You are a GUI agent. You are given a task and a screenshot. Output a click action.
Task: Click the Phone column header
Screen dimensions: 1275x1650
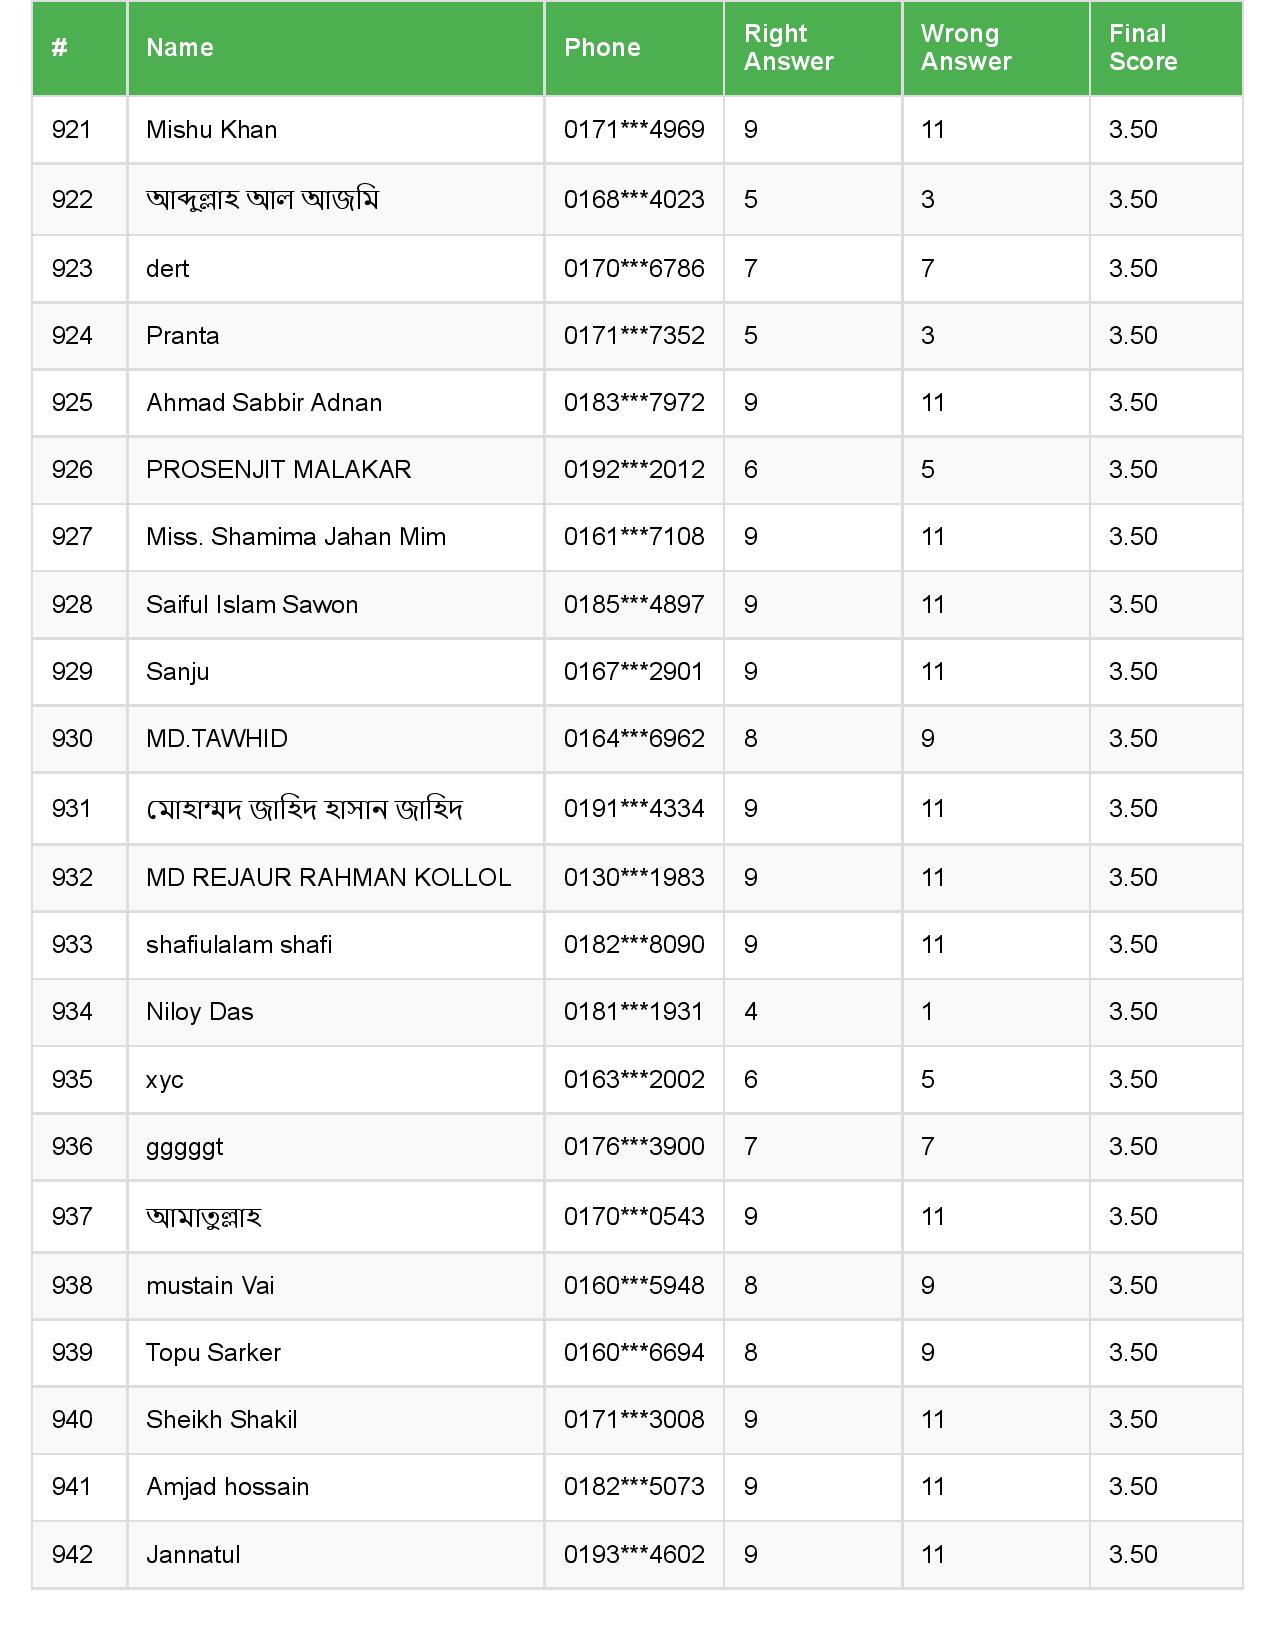(602, 48)
